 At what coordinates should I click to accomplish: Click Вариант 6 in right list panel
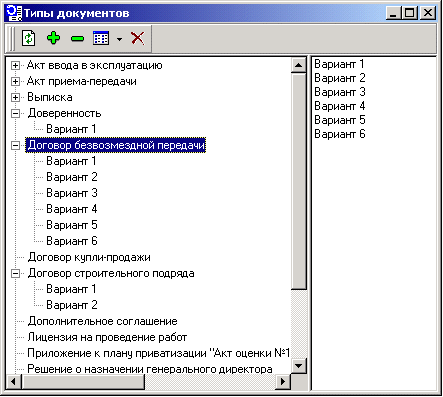click(340, 134)
